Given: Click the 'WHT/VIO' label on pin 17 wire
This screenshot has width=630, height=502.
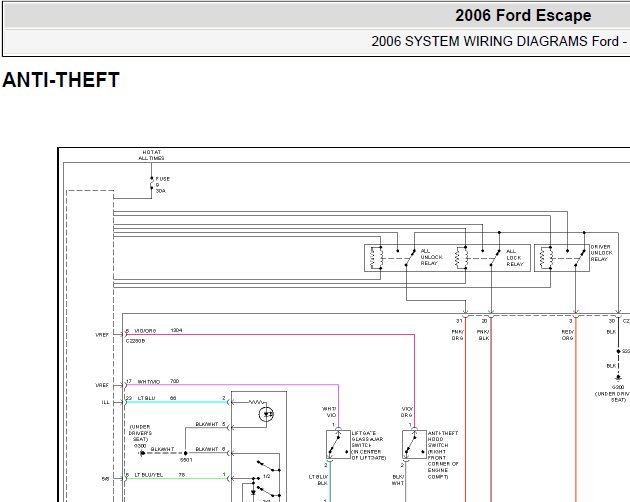Looking at the screenshot, I should pyautogui.click(x=149, y=382).
